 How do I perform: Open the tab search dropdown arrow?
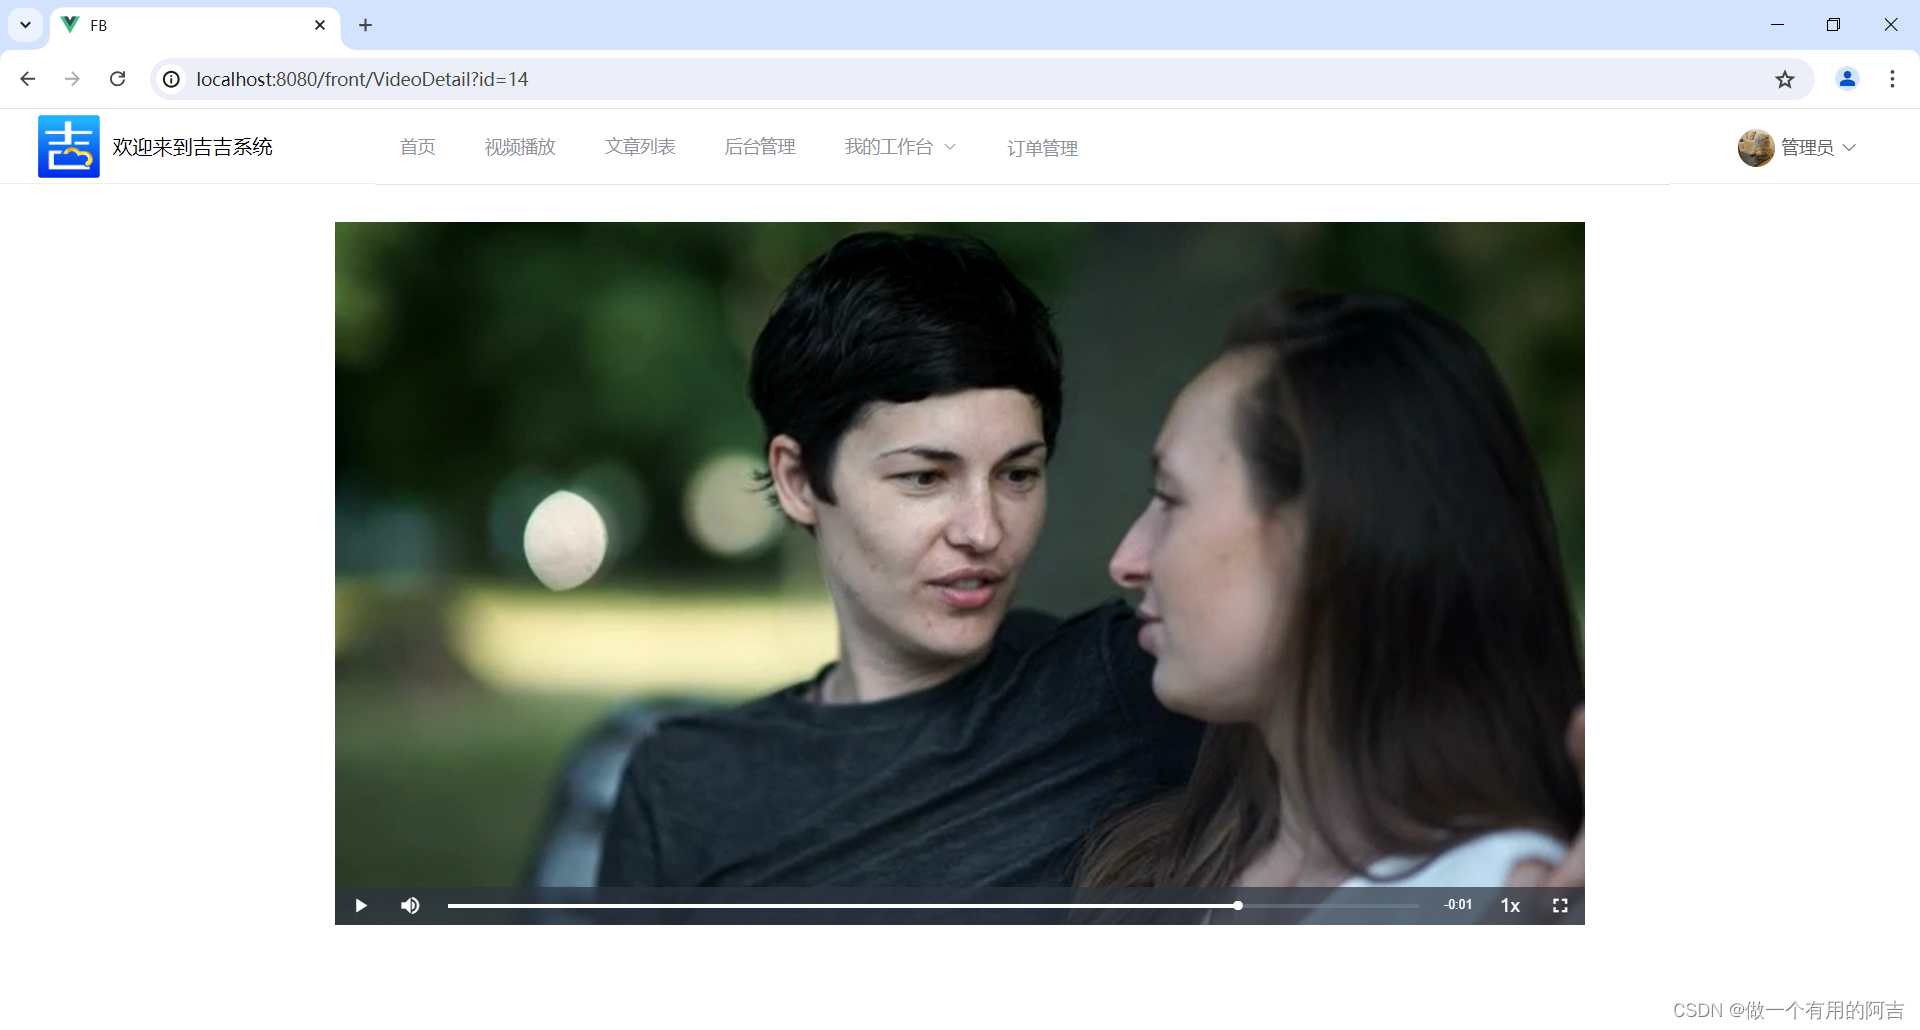[25, 25]
